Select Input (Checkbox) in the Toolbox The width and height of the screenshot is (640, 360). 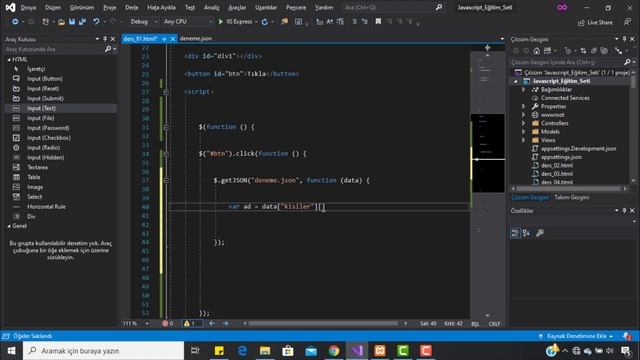(x=49, y=138)
